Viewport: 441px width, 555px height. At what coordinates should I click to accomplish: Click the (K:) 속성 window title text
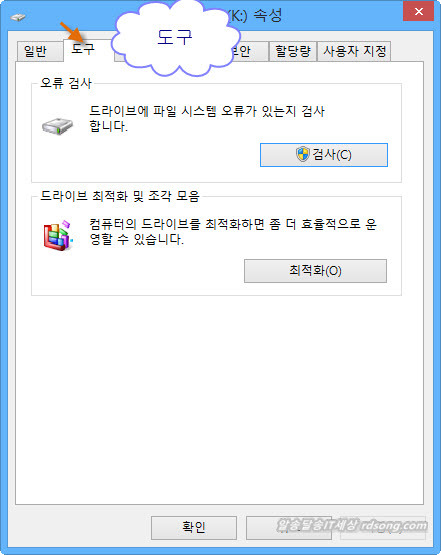255,15
